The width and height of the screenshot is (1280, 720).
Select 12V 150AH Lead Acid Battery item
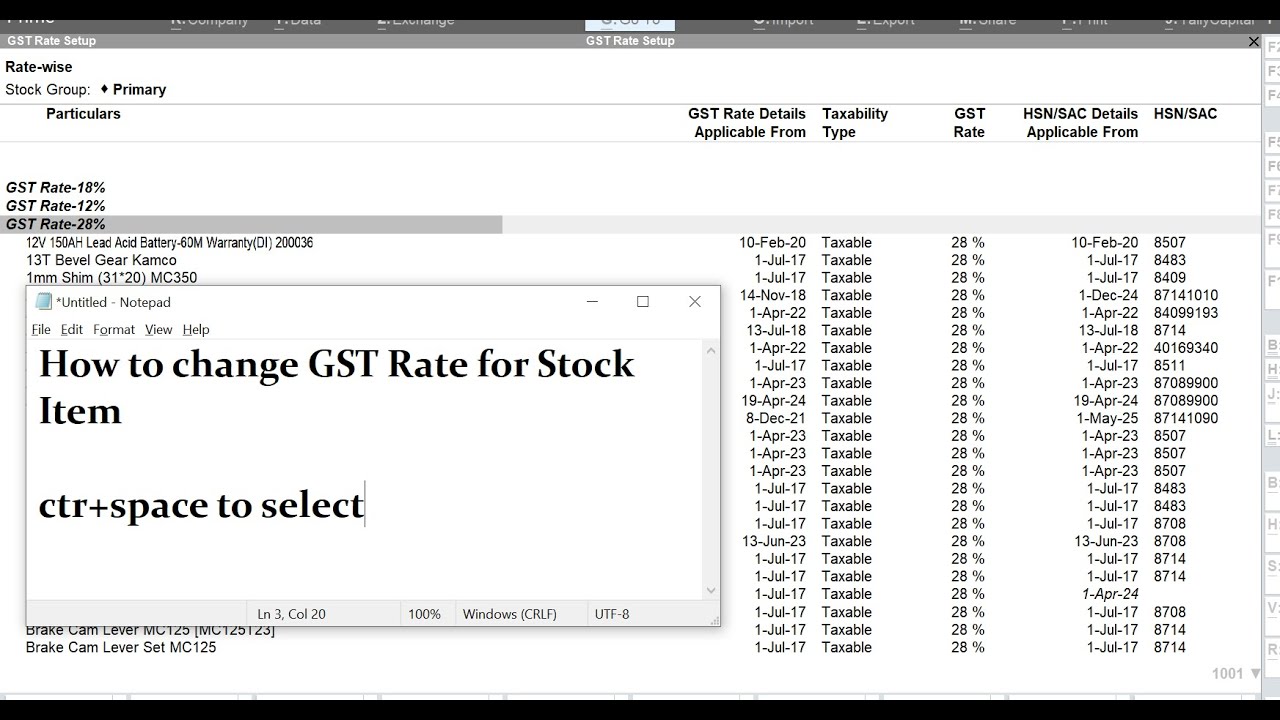pos(169,243)
